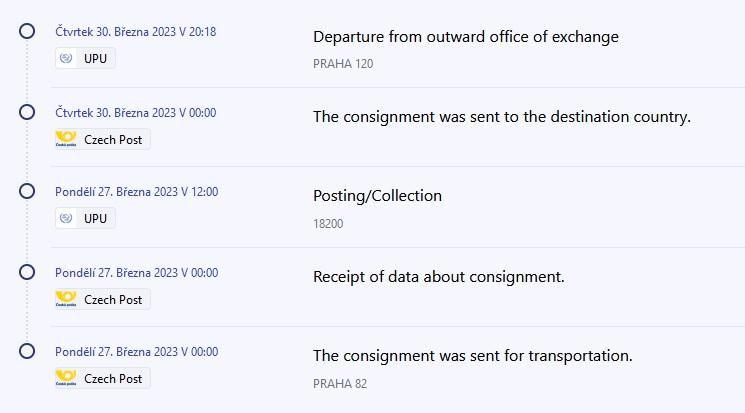Select the timeline dot for Receipt of data event
The image size is (745, 413).
point(27,272)
